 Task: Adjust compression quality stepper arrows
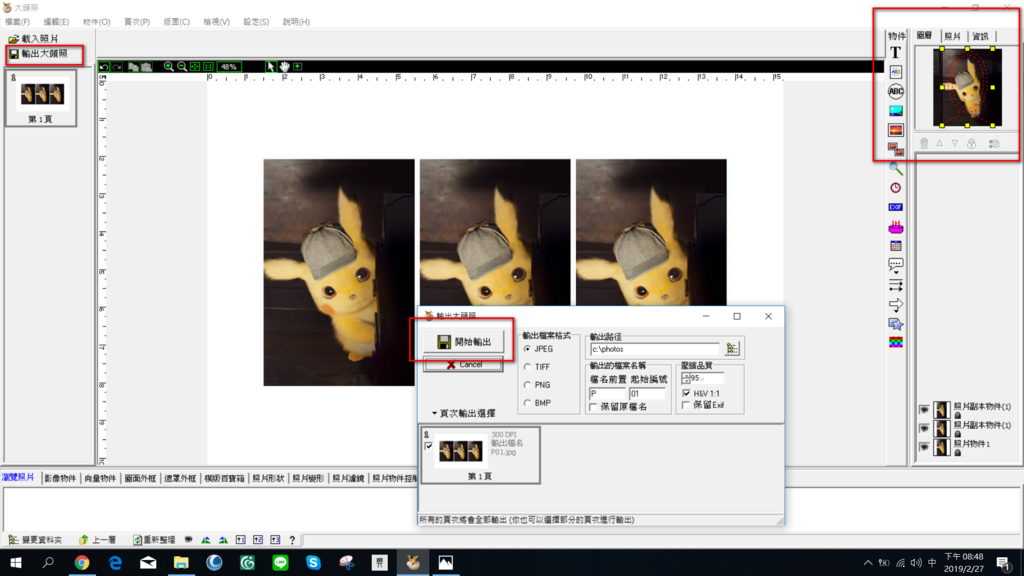(x=685, y=378)
